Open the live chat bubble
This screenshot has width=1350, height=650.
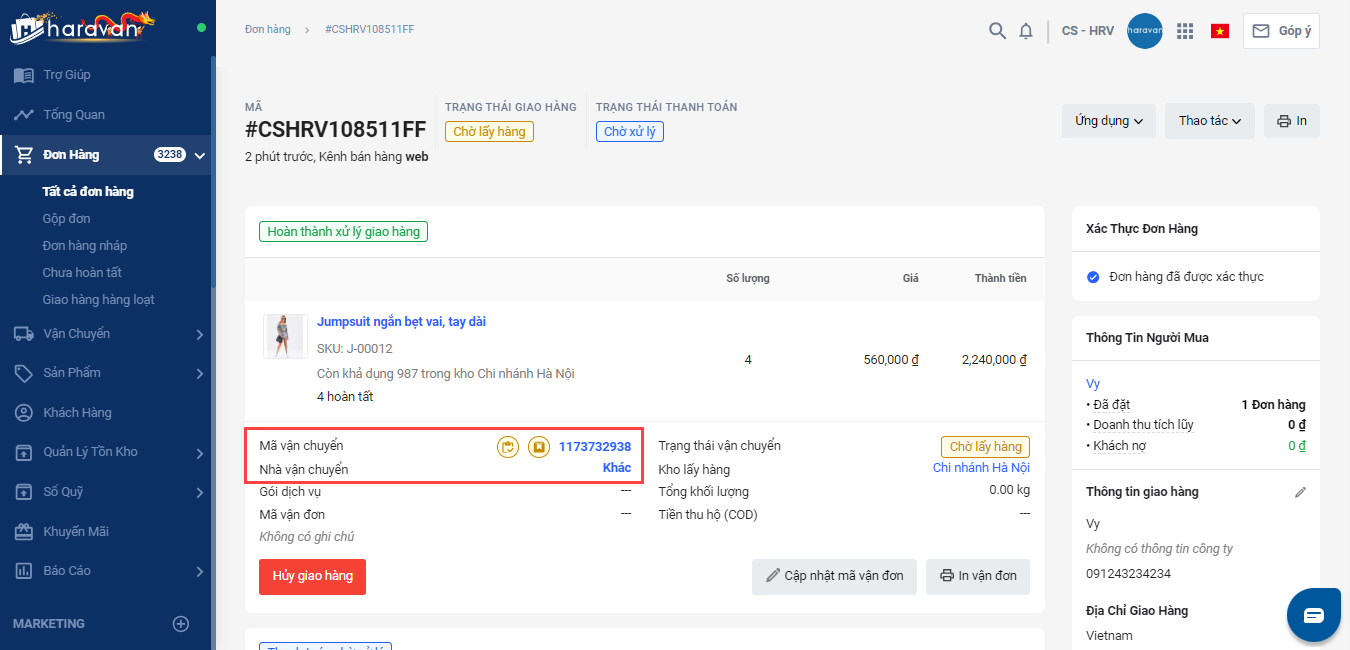pos(1313,615)
